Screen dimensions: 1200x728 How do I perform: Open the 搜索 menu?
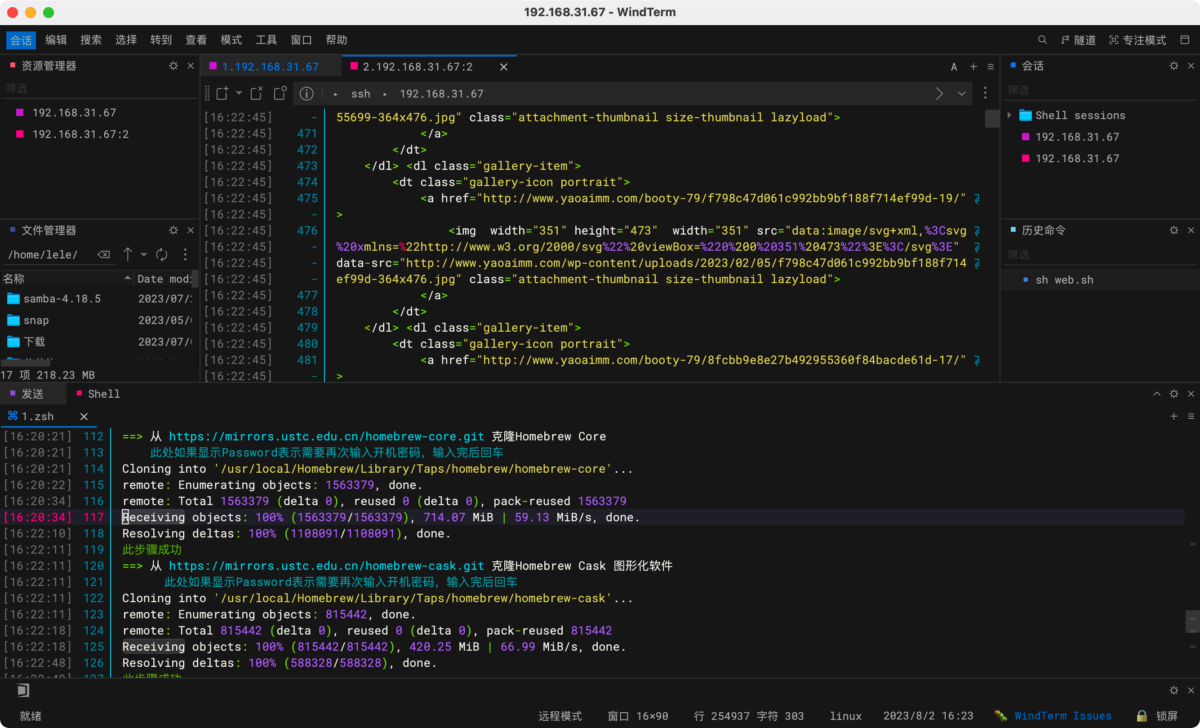[91, 40]
